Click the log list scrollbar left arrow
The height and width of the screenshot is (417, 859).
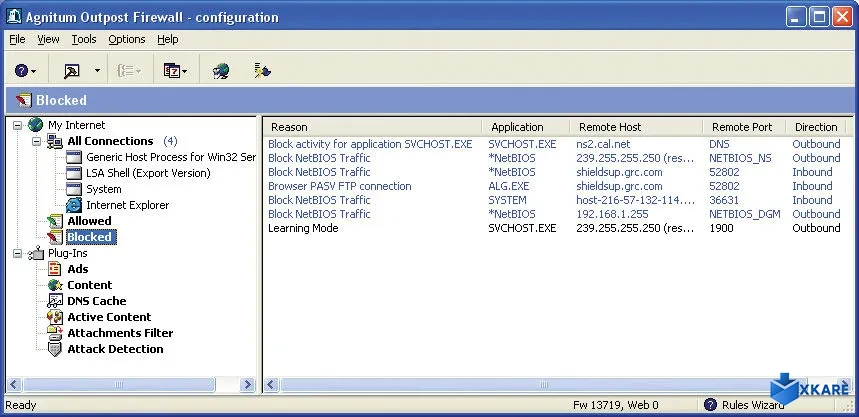pos(271,385)
